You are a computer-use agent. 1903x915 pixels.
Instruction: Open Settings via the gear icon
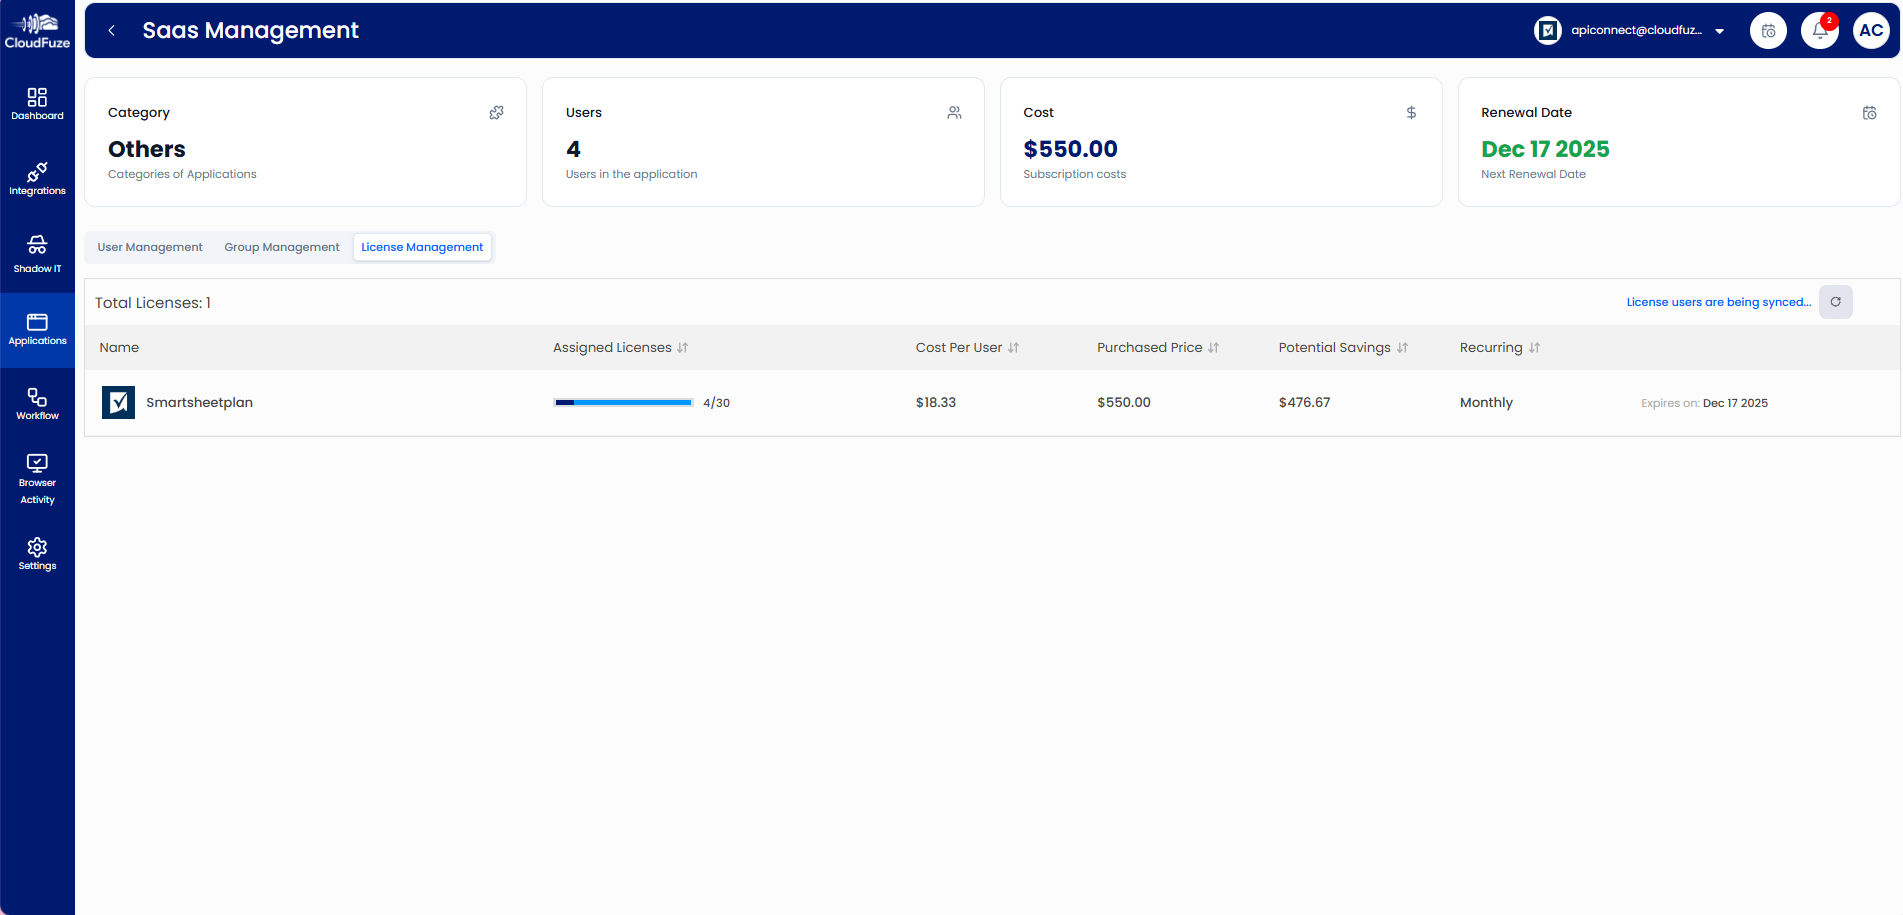pos(37,554)
